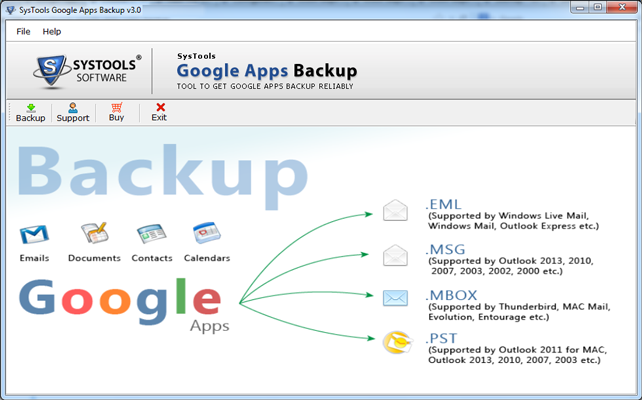Screen dimensions: 642x400
Task: Click 'TOOL TO GET GOOGLE APPS BACKUP RELIABLY' tagline
Action: [265, 86]
